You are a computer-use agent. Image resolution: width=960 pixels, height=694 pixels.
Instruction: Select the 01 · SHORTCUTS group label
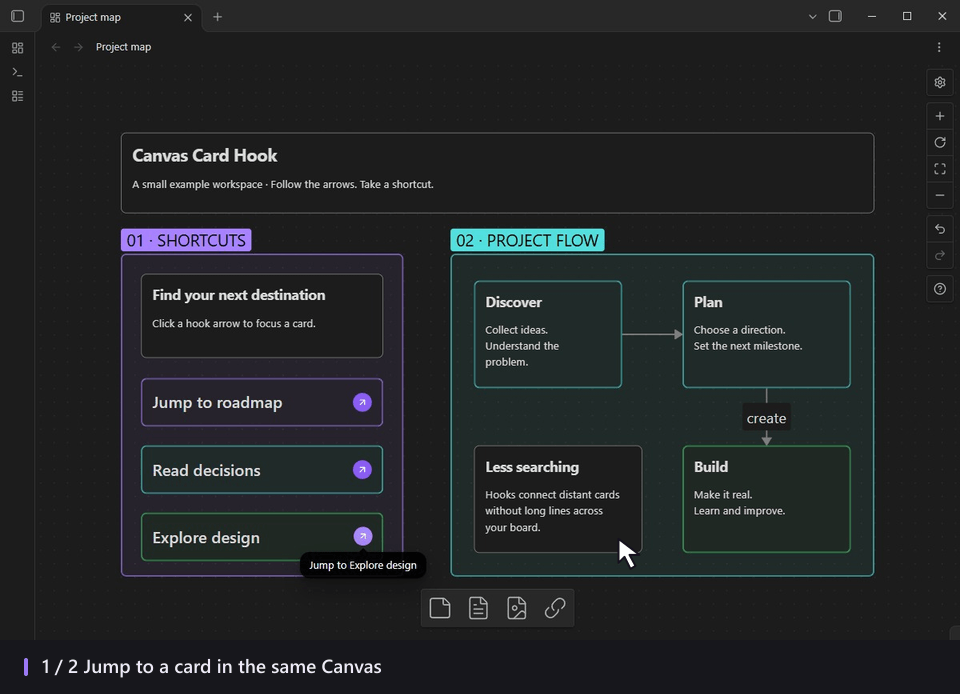[186, 241]
